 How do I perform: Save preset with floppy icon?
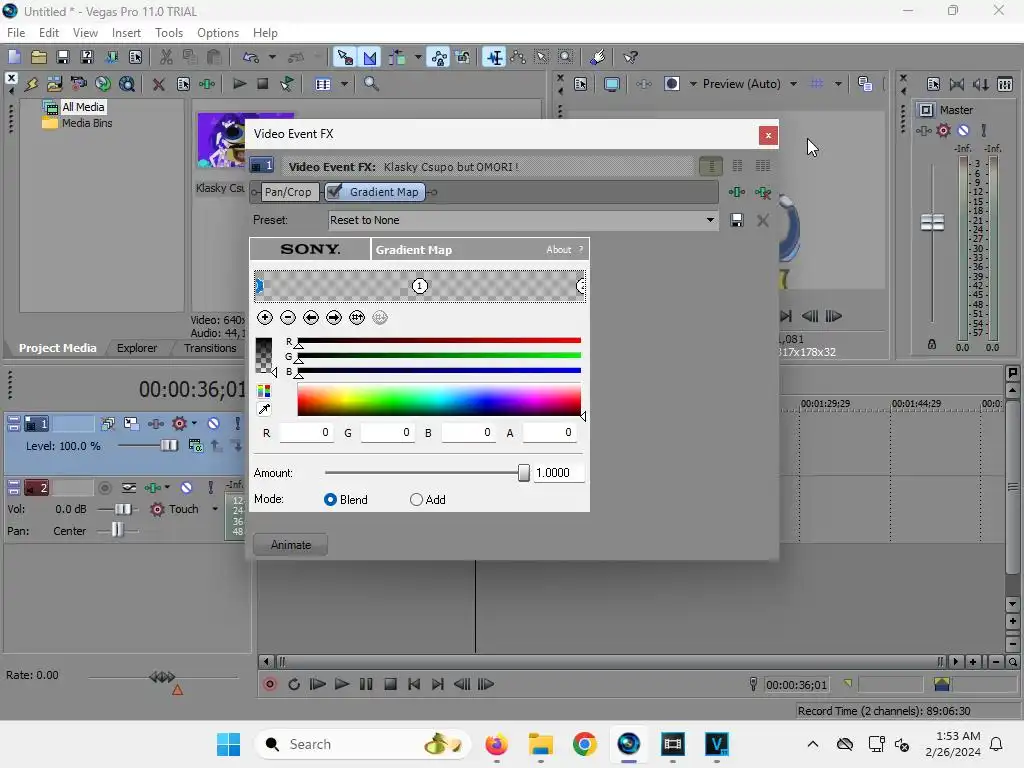737,221
